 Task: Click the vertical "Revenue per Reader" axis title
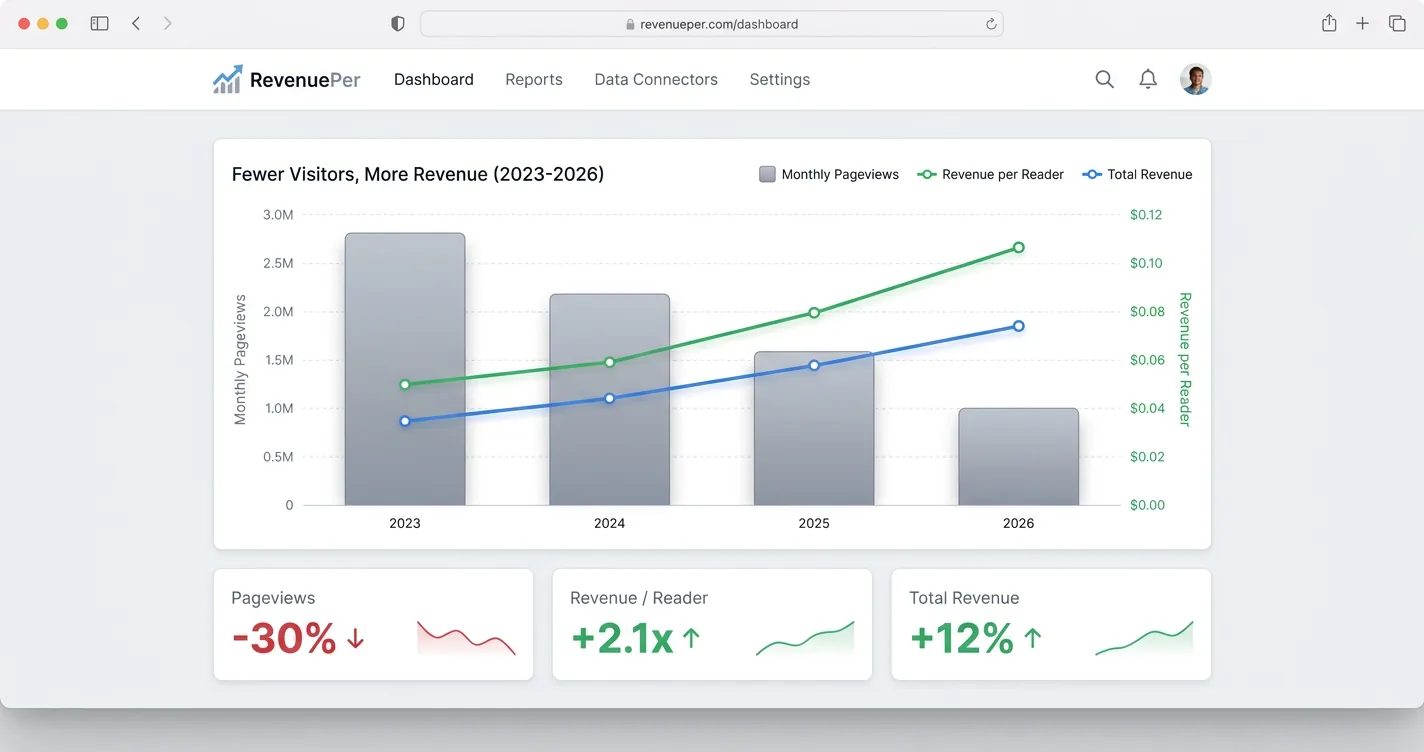[x=1185, y=360]
